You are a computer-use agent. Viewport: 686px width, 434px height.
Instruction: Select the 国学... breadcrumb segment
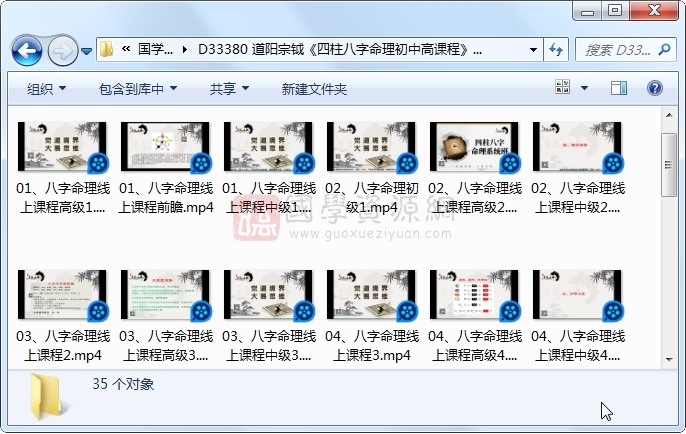(155, 49)
